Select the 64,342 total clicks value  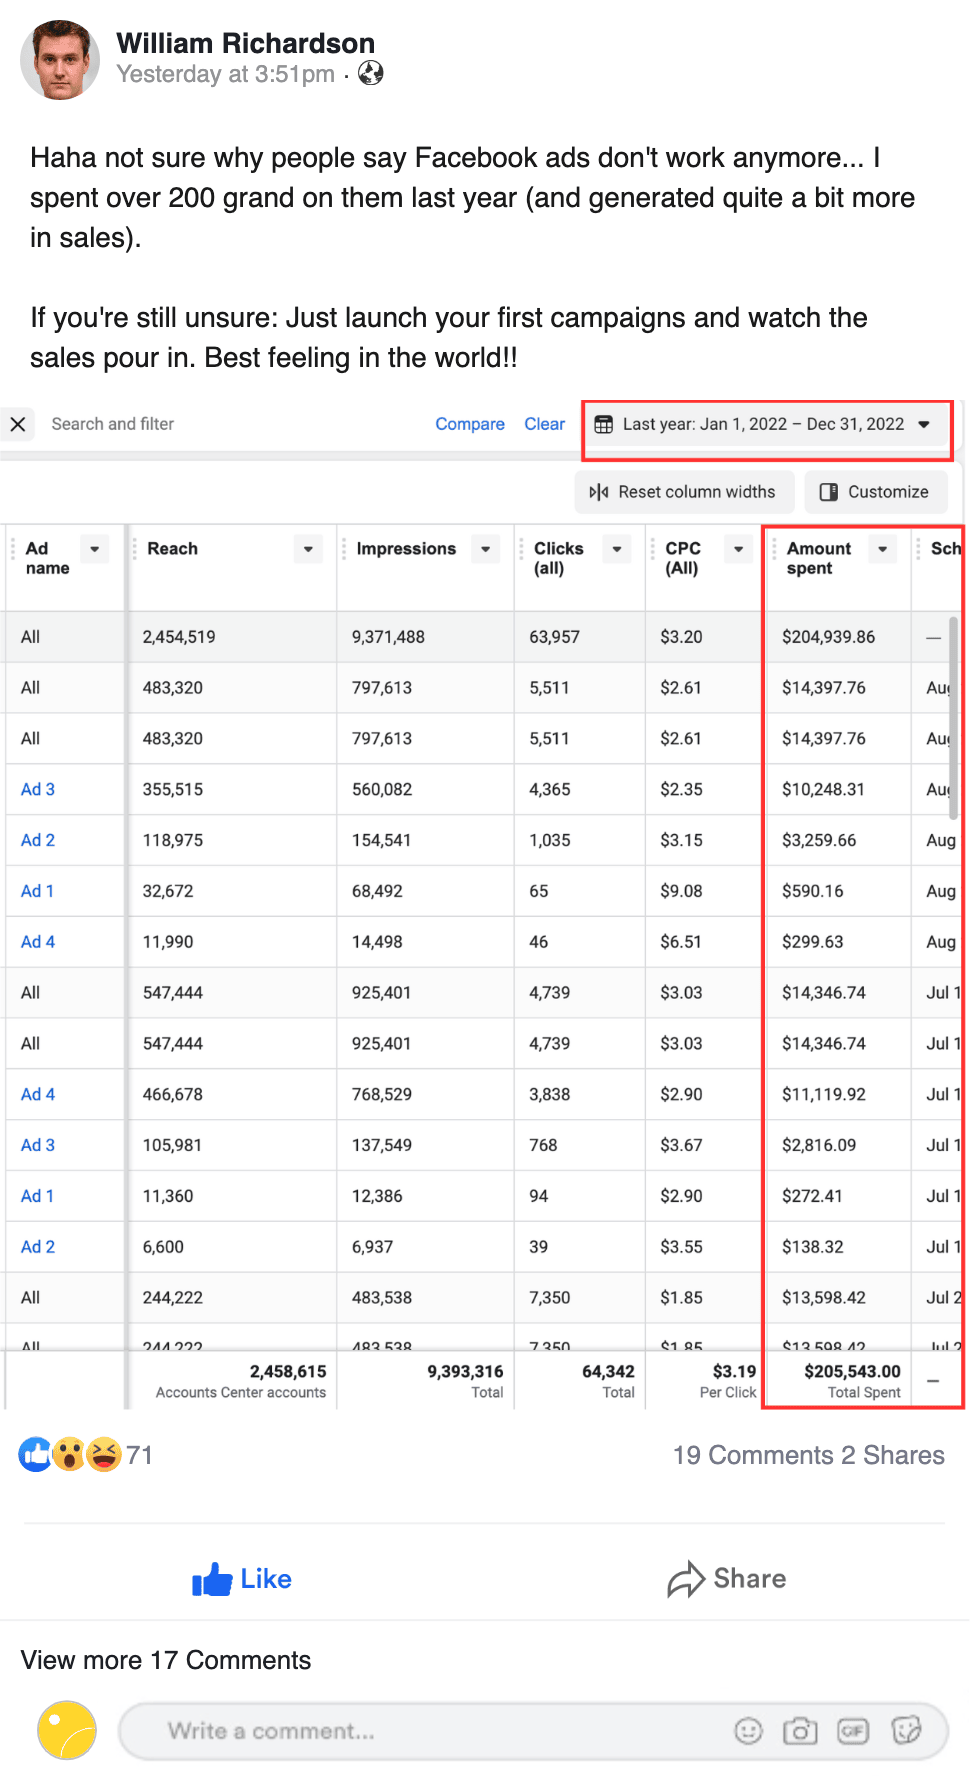tap(608, 1371)
